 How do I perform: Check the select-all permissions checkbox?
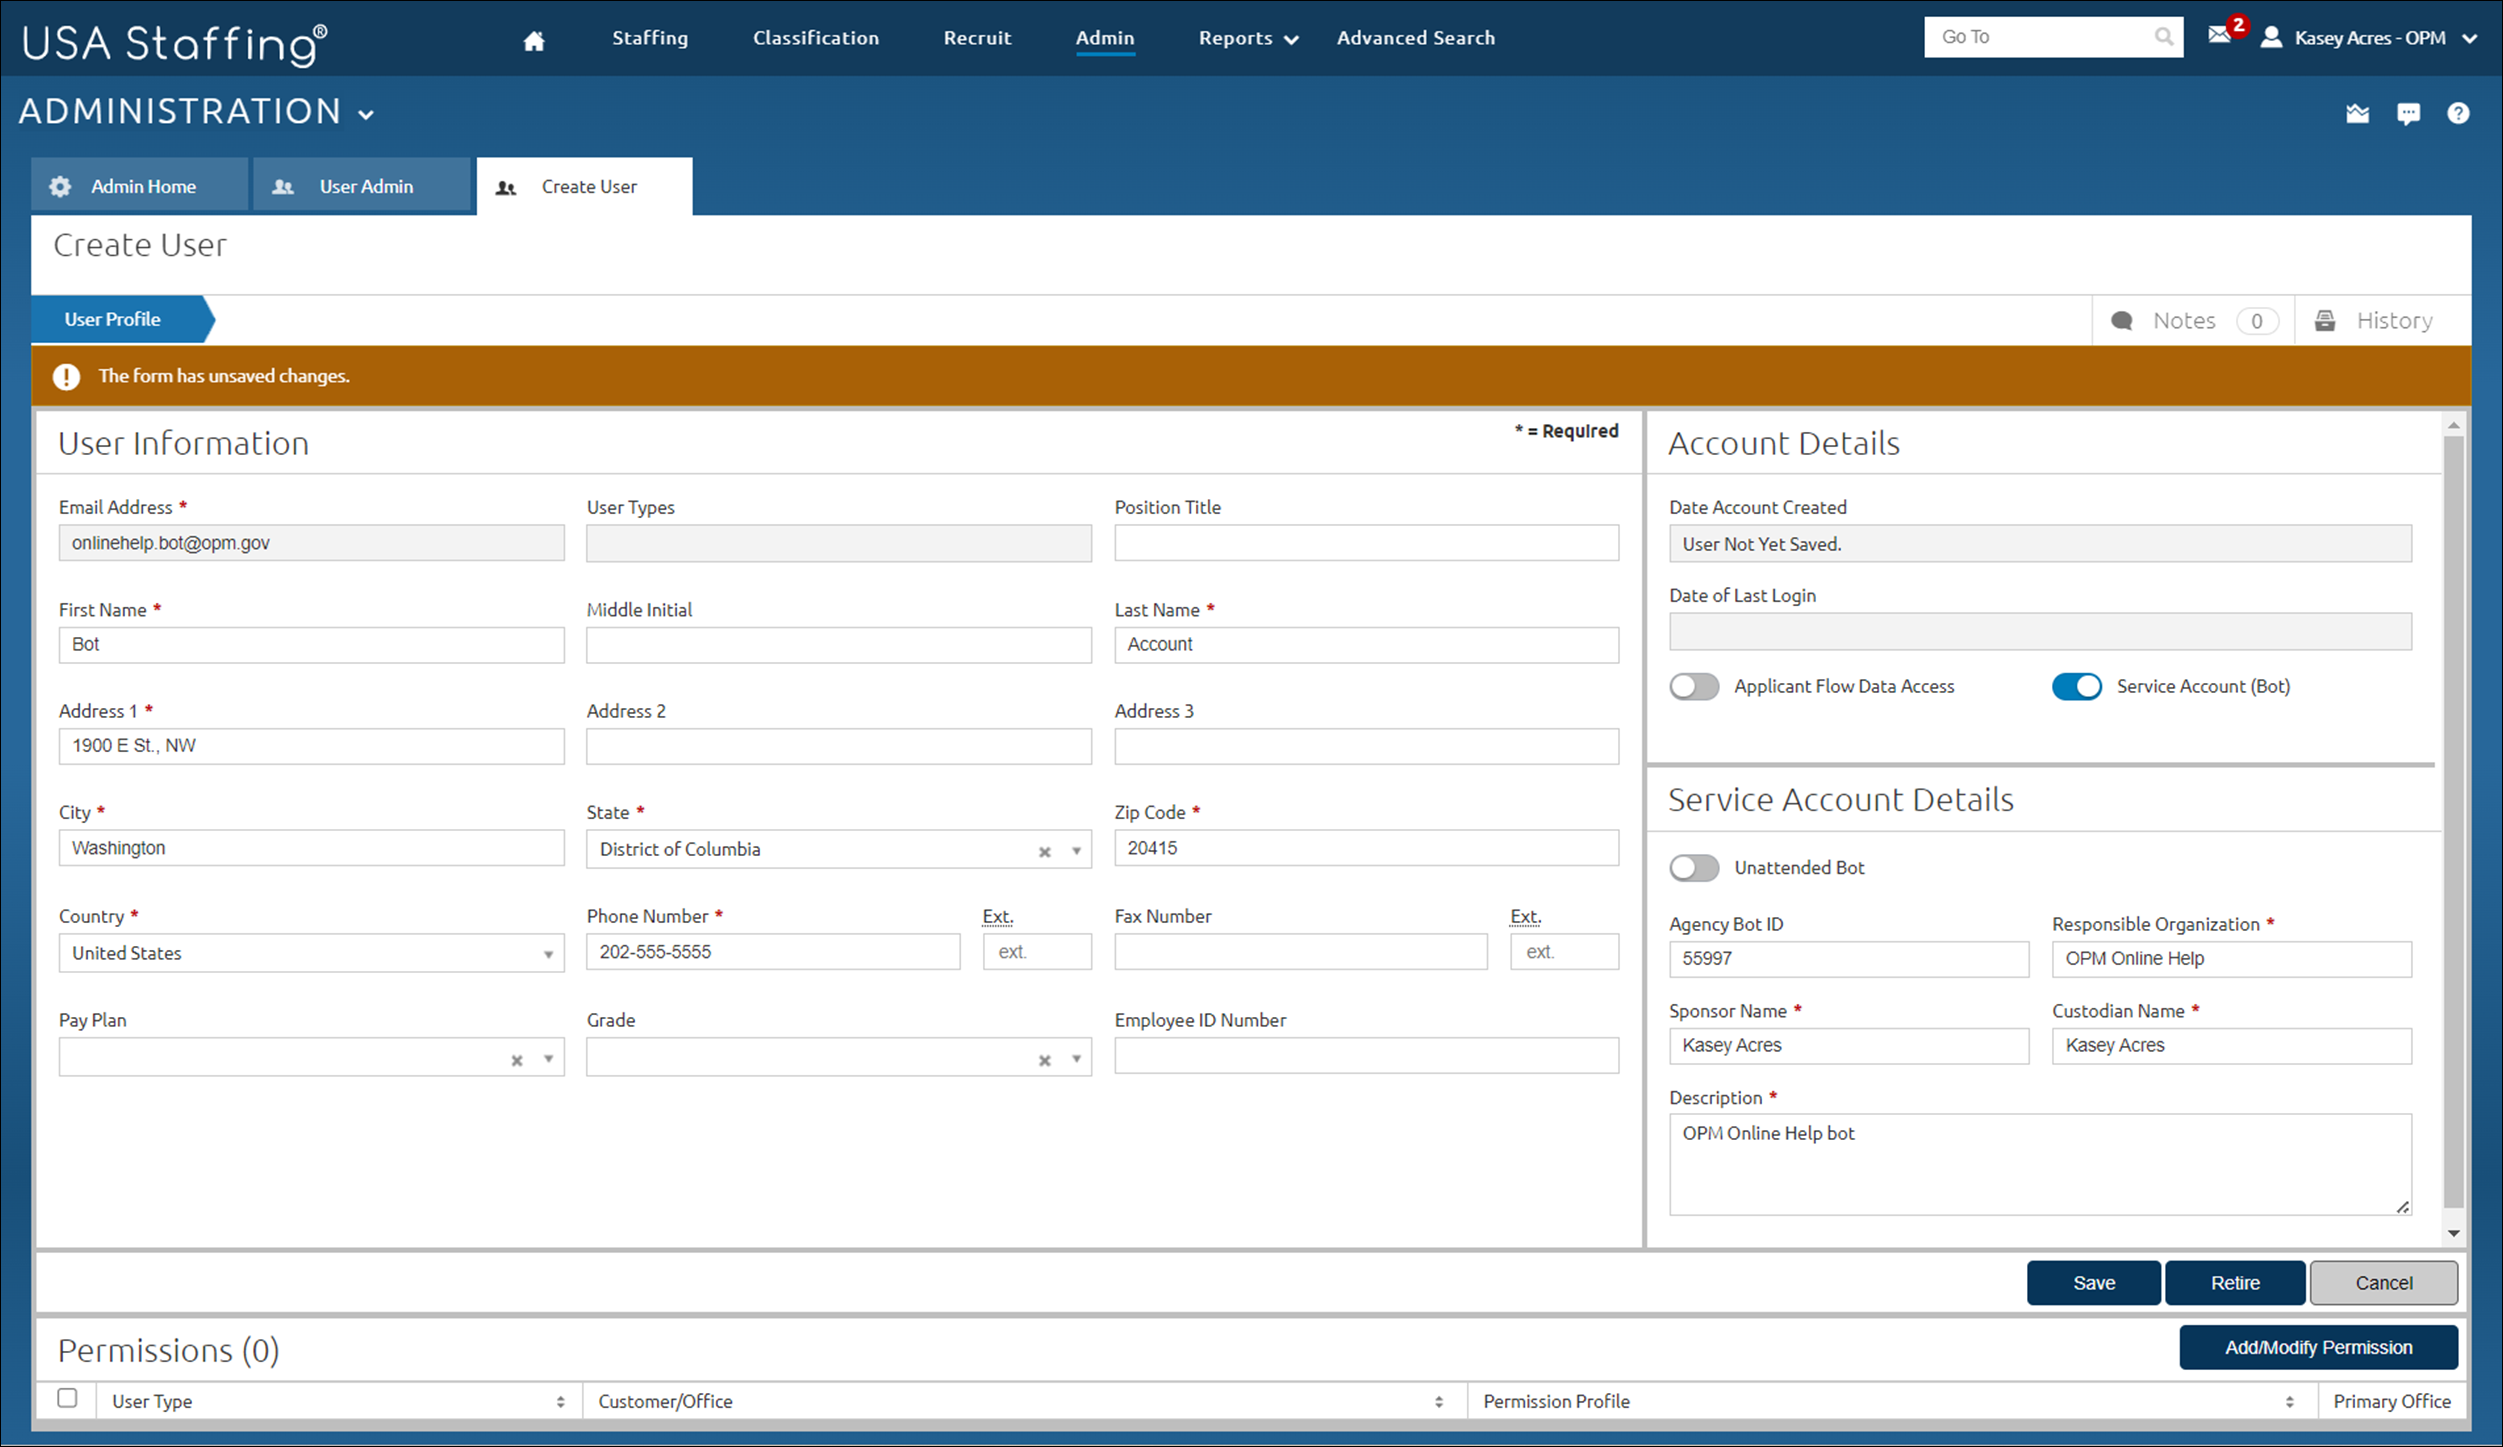(67, 1398)
